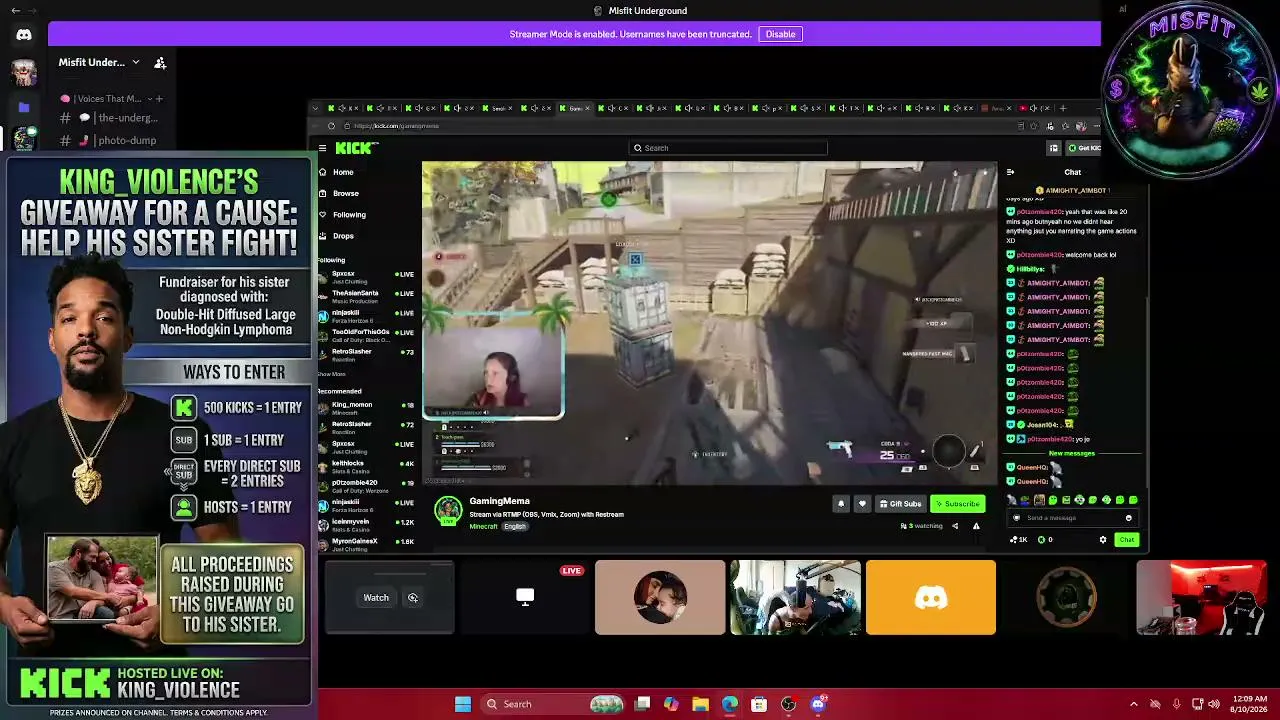Open Discord from the taskbar
This screenshot has height=720, width=1280.
point(818,704)
